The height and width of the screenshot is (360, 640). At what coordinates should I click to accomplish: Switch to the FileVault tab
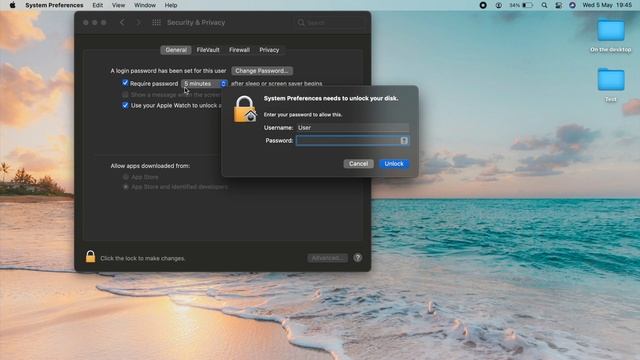[x=208, y=50]
